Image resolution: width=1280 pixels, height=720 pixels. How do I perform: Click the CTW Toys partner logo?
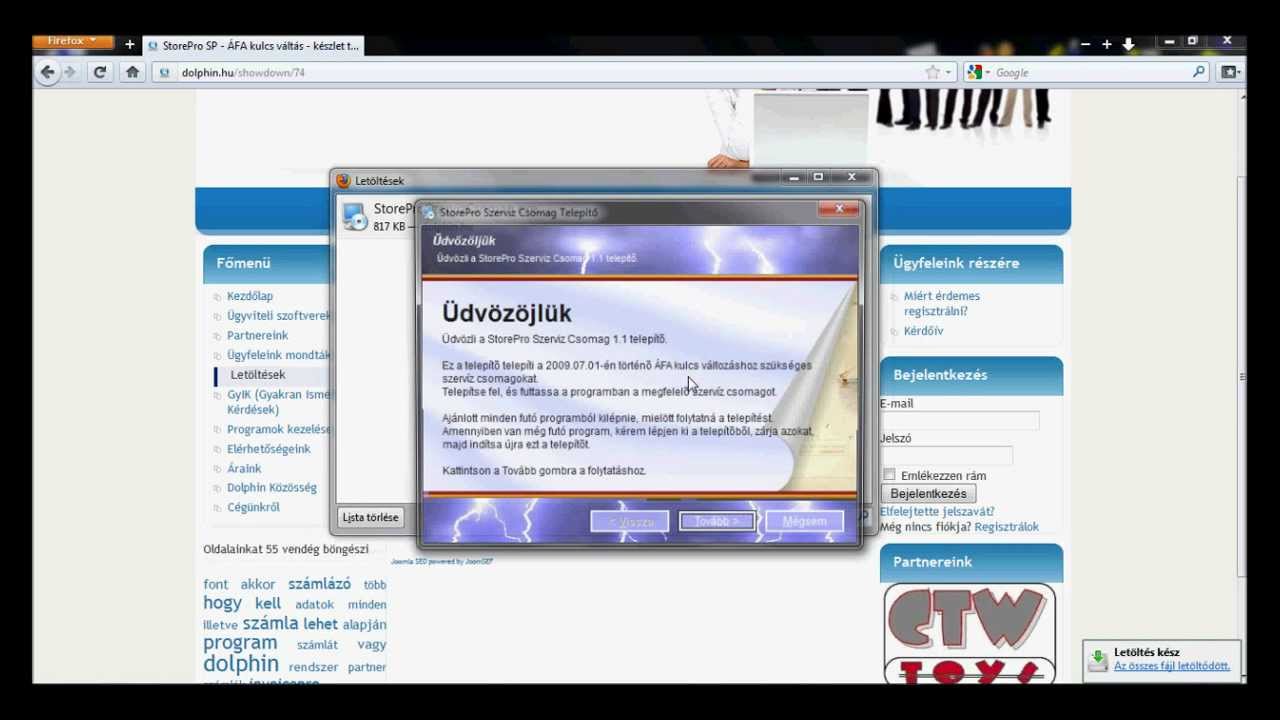969,633
